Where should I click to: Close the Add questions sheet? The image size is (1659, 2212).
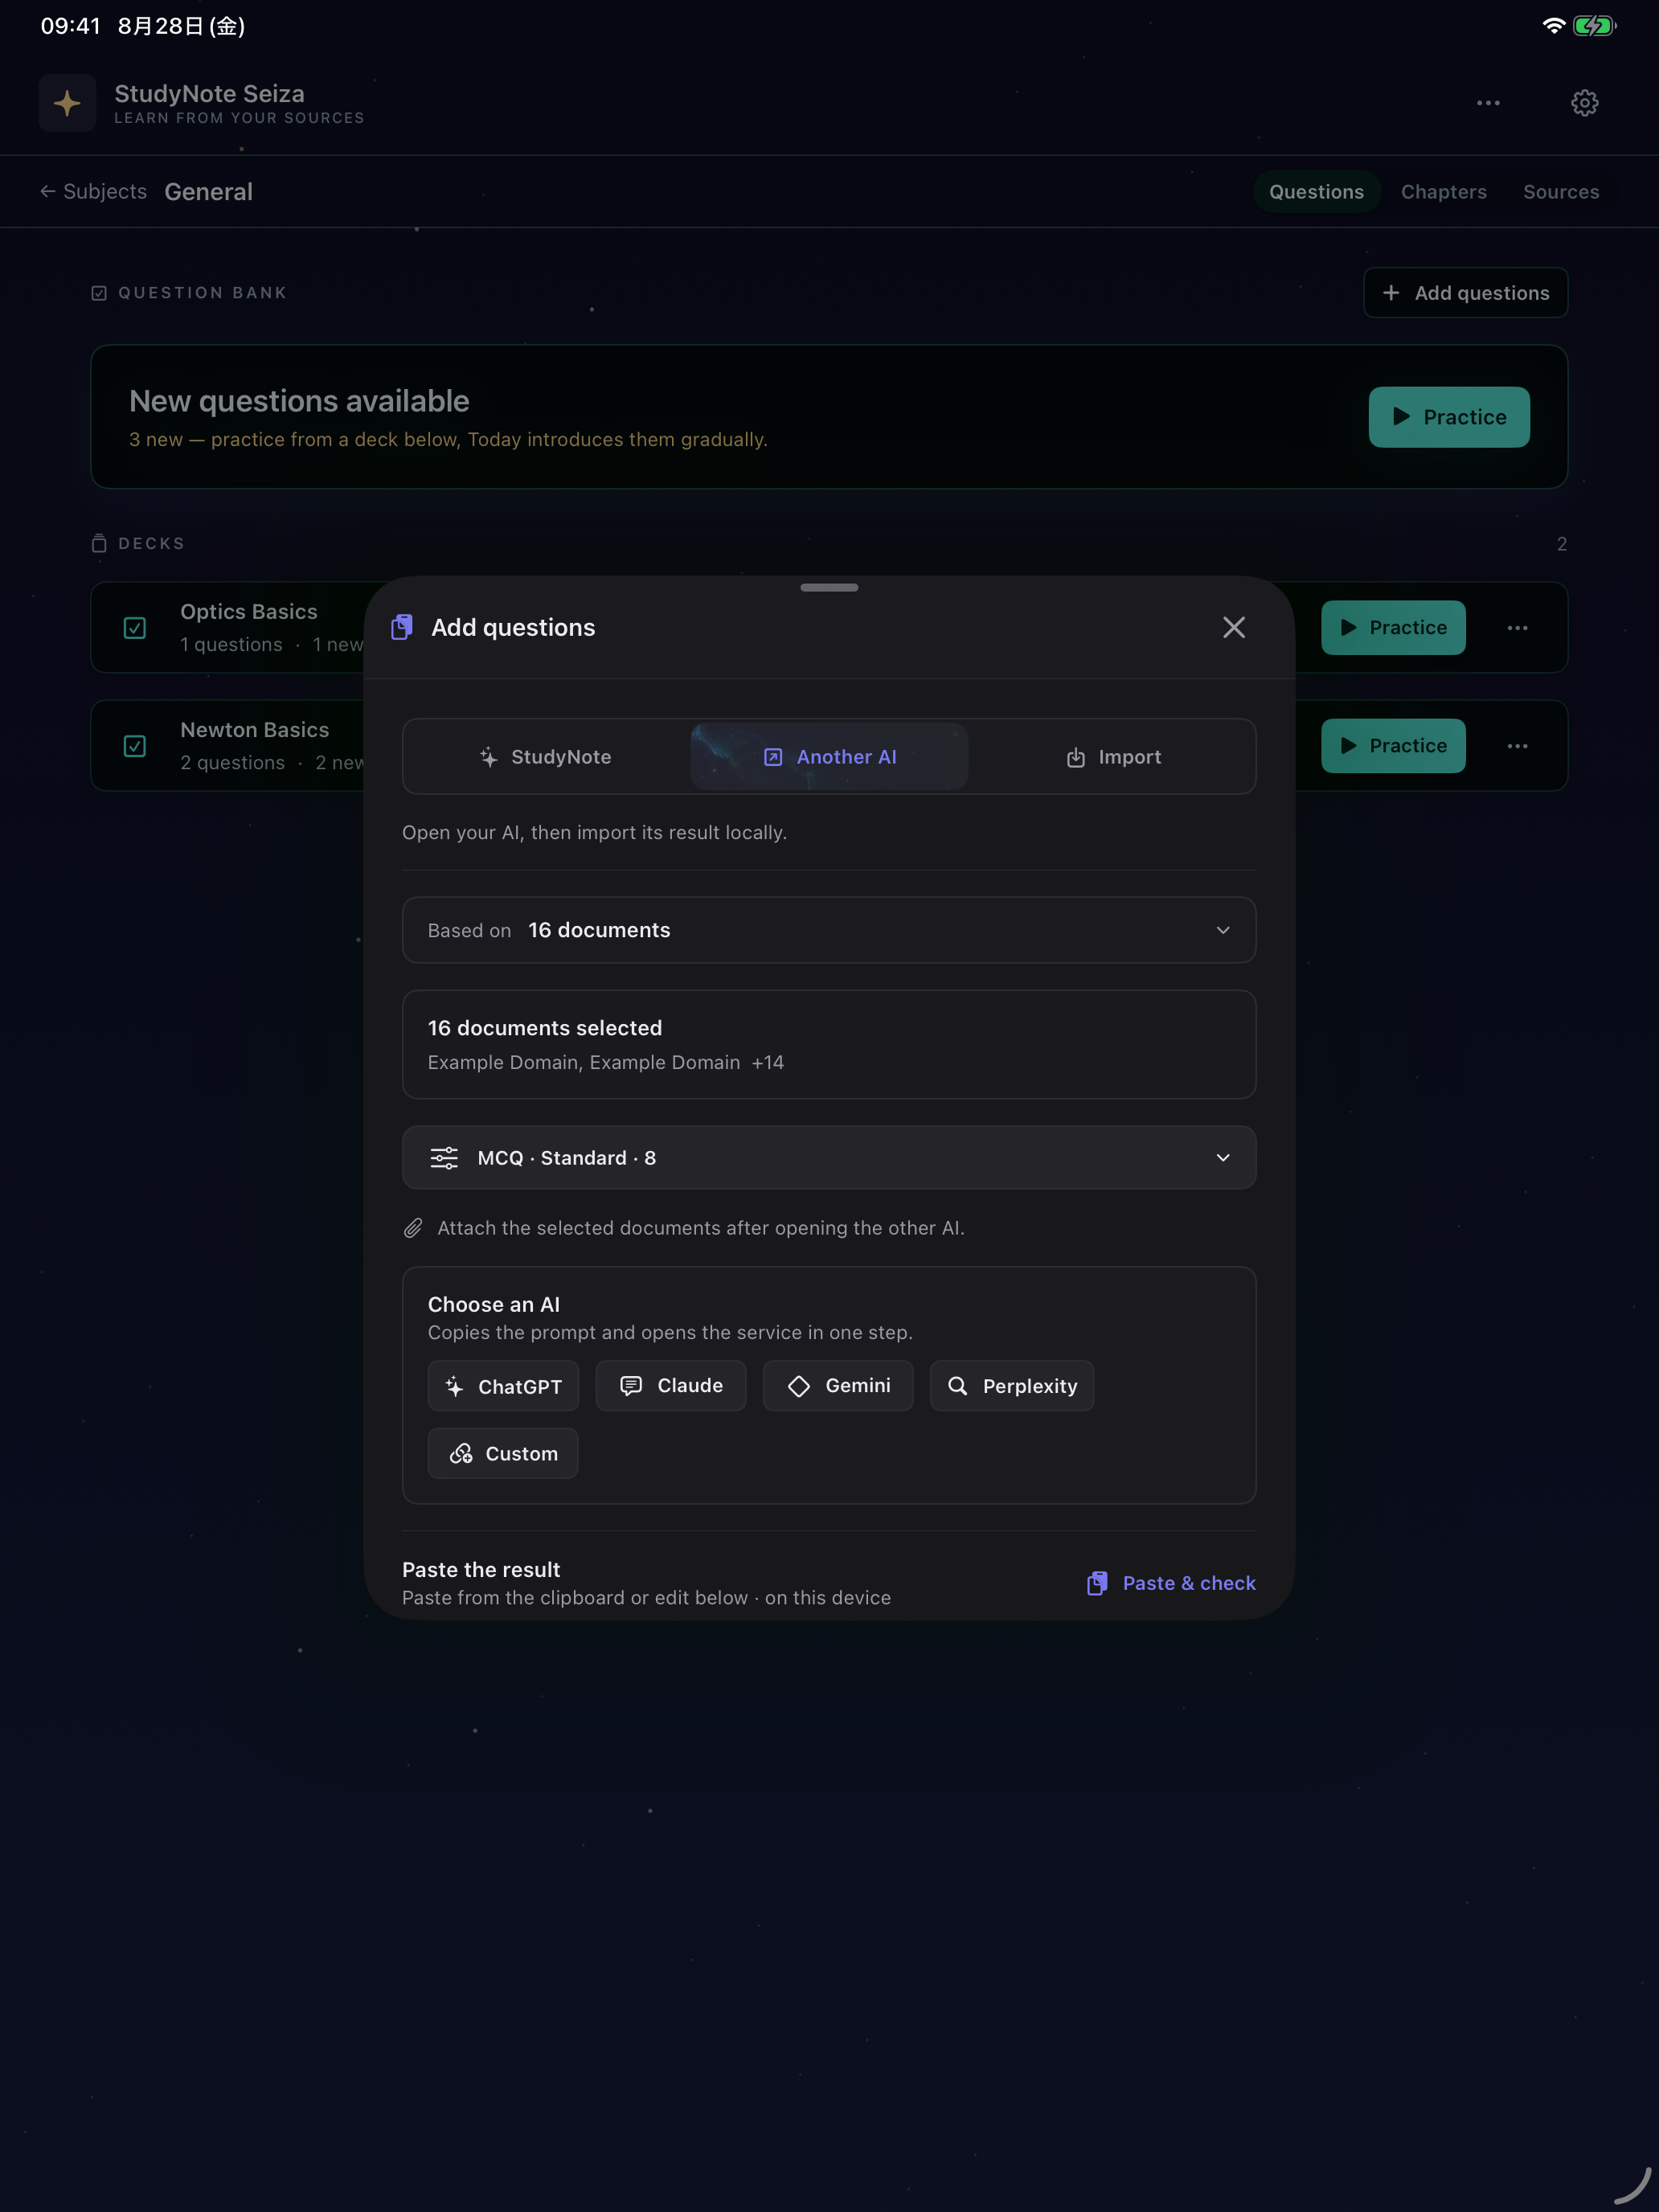tap(1234, 627)
